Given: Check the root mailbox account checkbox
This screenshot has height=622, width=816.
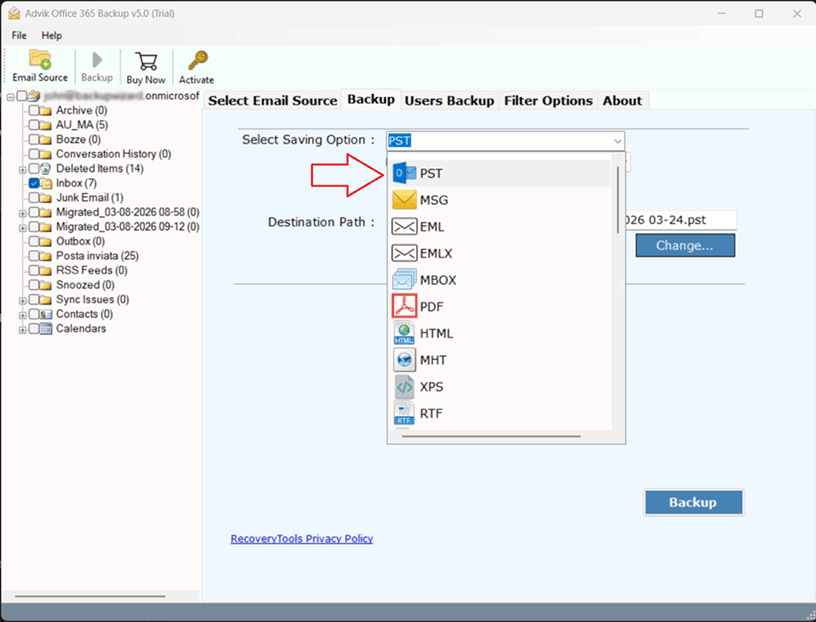Looking at the screenshot, I should 22,96.
